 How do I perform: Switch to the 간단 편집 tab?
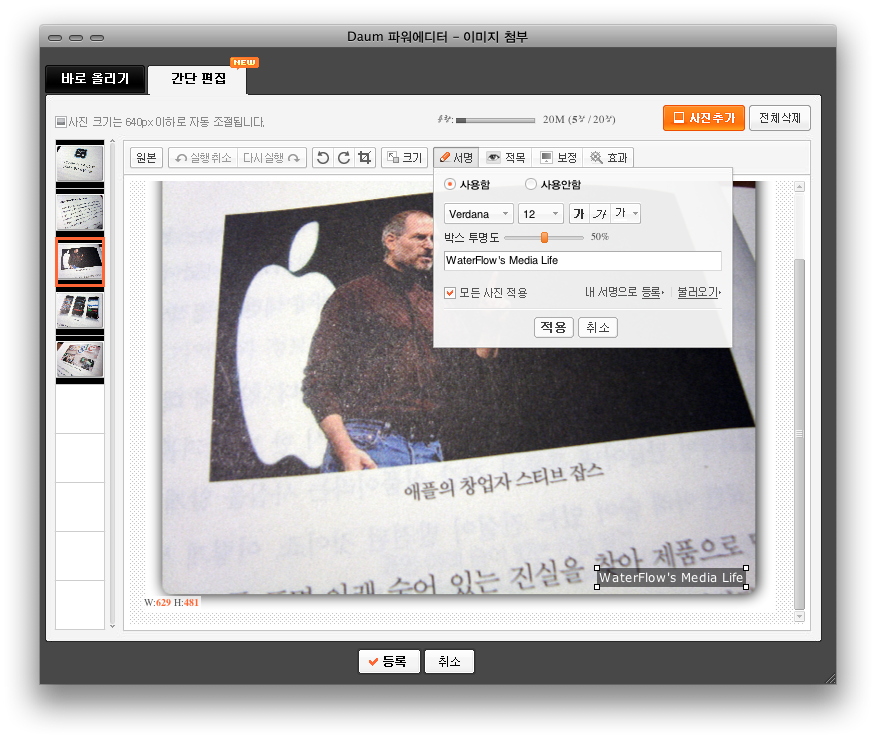coord(198,79)
